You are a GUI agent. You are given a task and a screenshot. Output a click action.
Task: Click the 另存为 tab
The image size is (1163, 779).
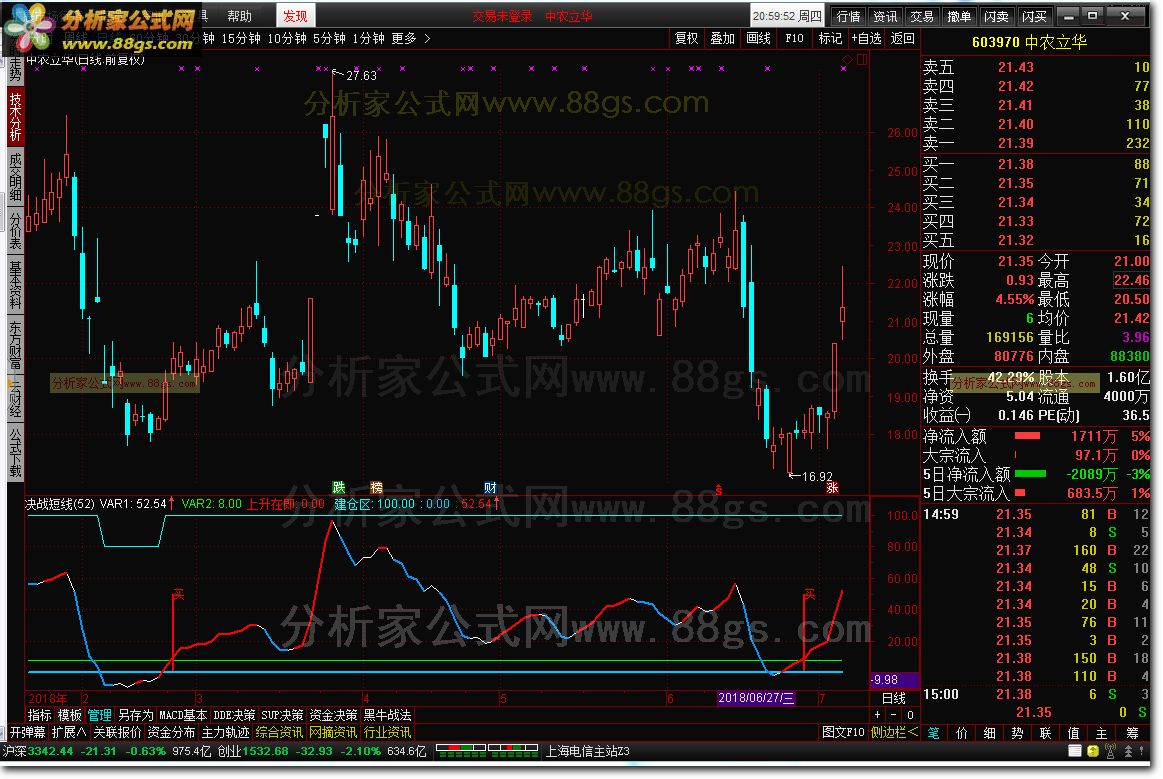point(136,715)
